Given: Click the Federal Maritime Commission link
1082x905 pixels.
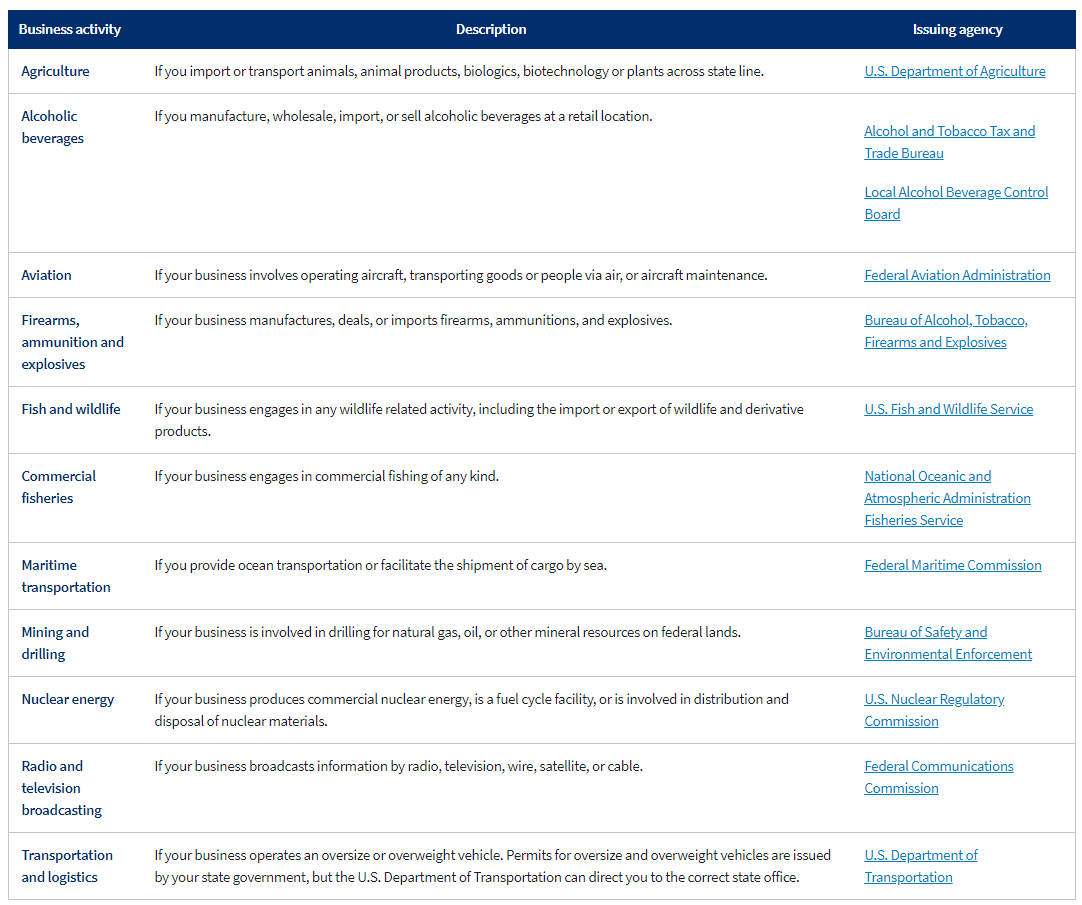Looking at the screenshot, I should coord(953,565).
